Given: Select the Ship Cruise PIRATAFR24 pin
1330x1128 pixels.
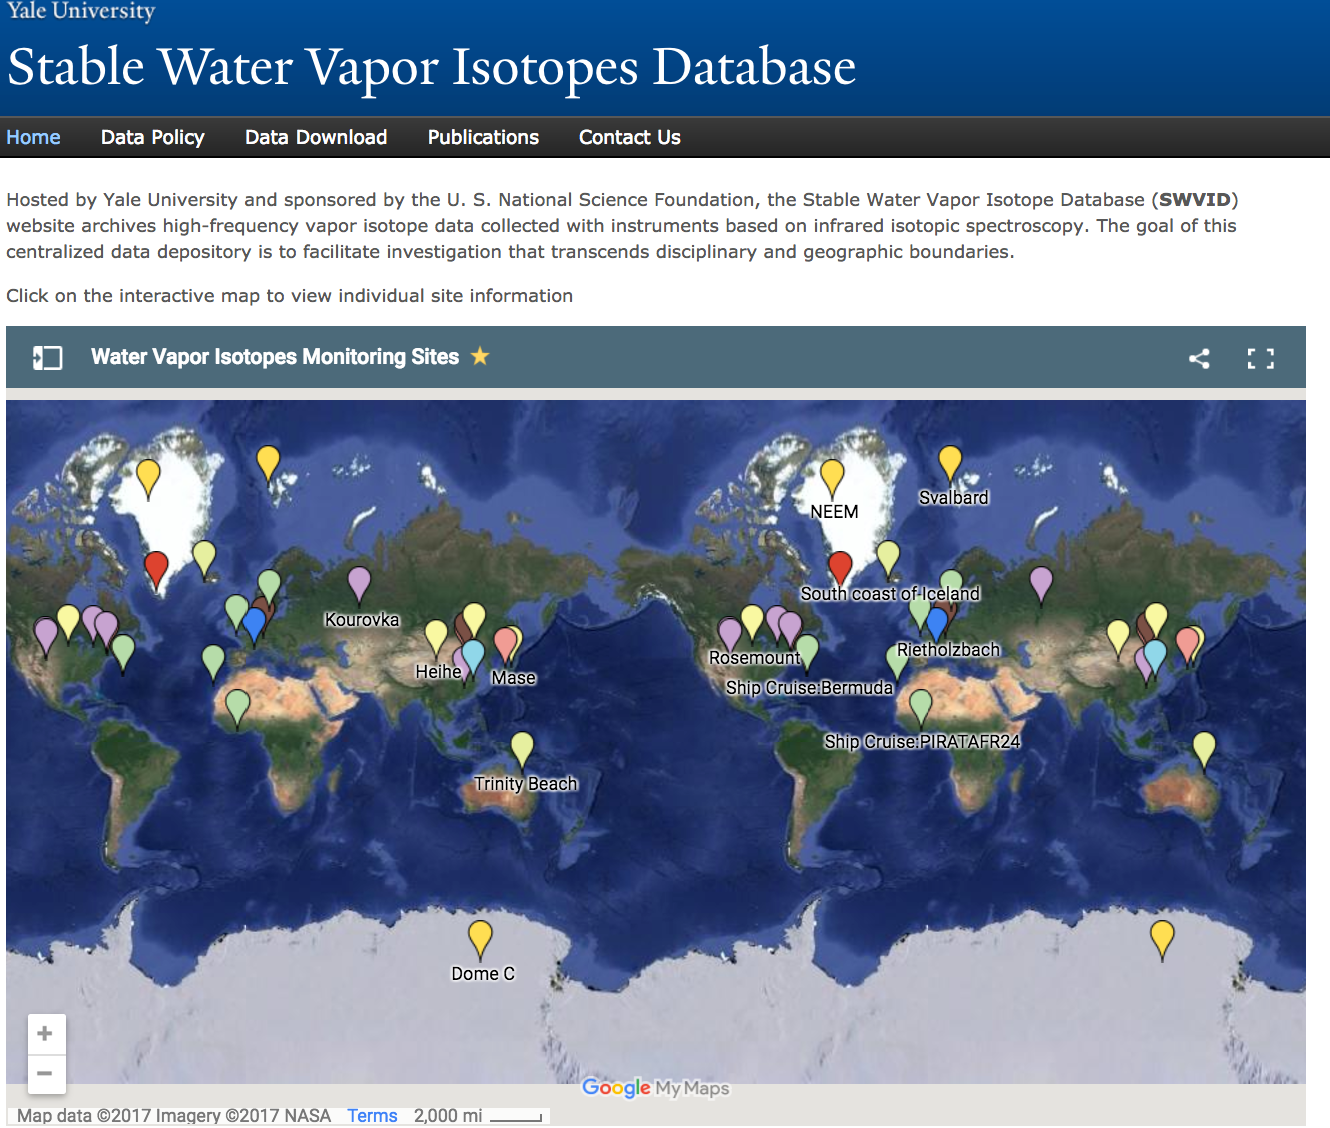Looking at the screenshot, I should 921,706.
